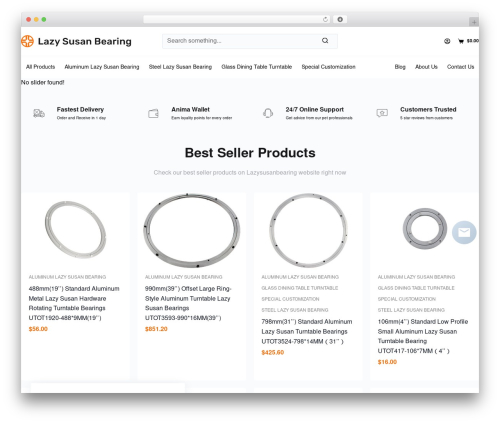The width and height of the screenshot is (500, 423).
Task: Click the 24/7 Online Support heading text
Action: coord(314,109)
